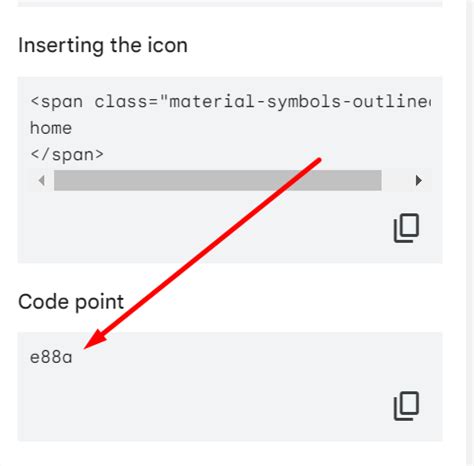Click the closing </span> tag line
Viewport: 474px width, 466px height.
pyautogui.click(x=67, y=155)
